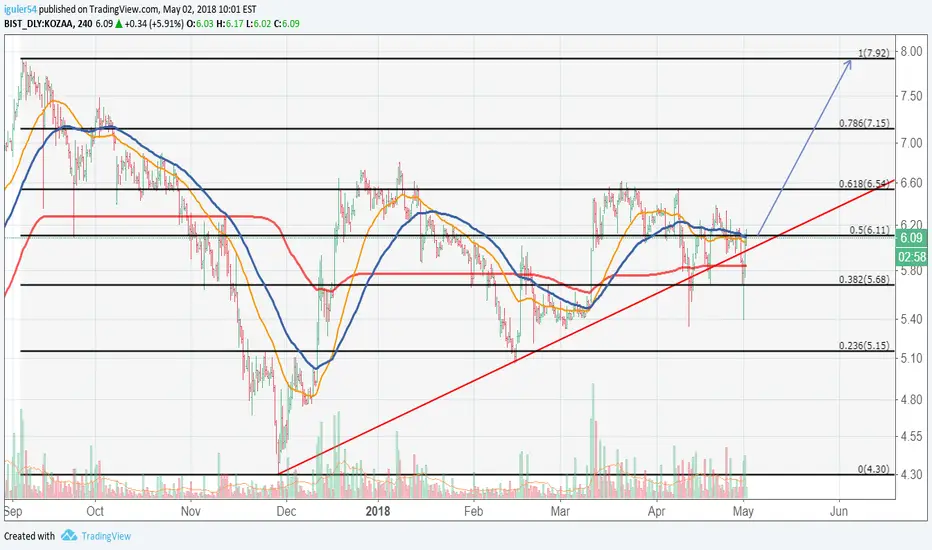This screenshot has width=932, height=550.
Task: Click the 7.50 price axis label
Action: (911, 96)
